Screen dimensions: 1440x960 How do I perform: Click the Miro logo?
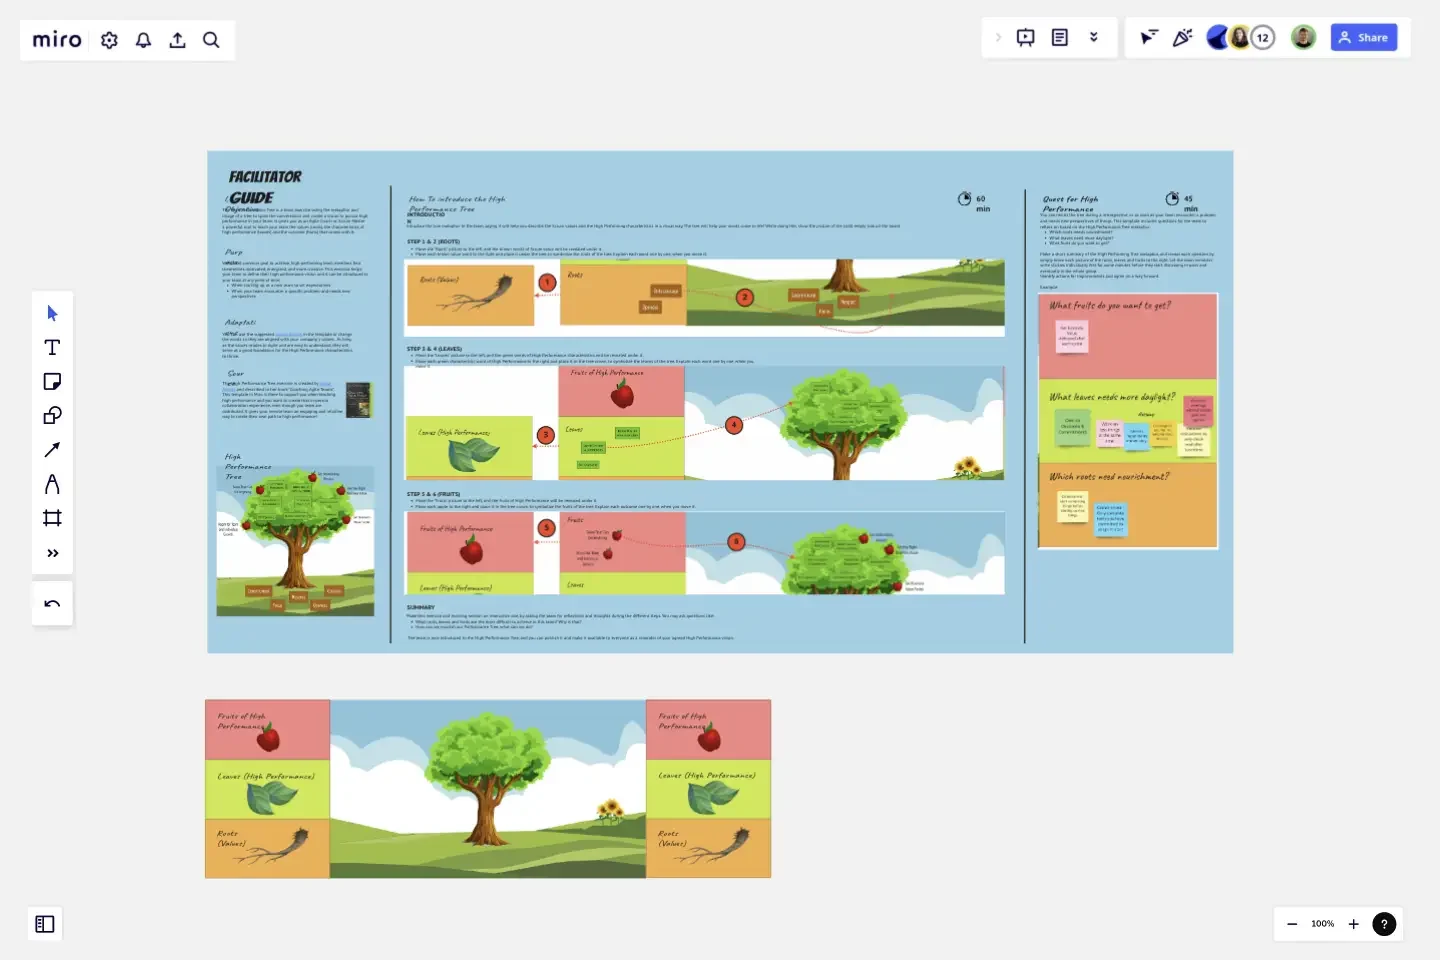pos(57,40)
